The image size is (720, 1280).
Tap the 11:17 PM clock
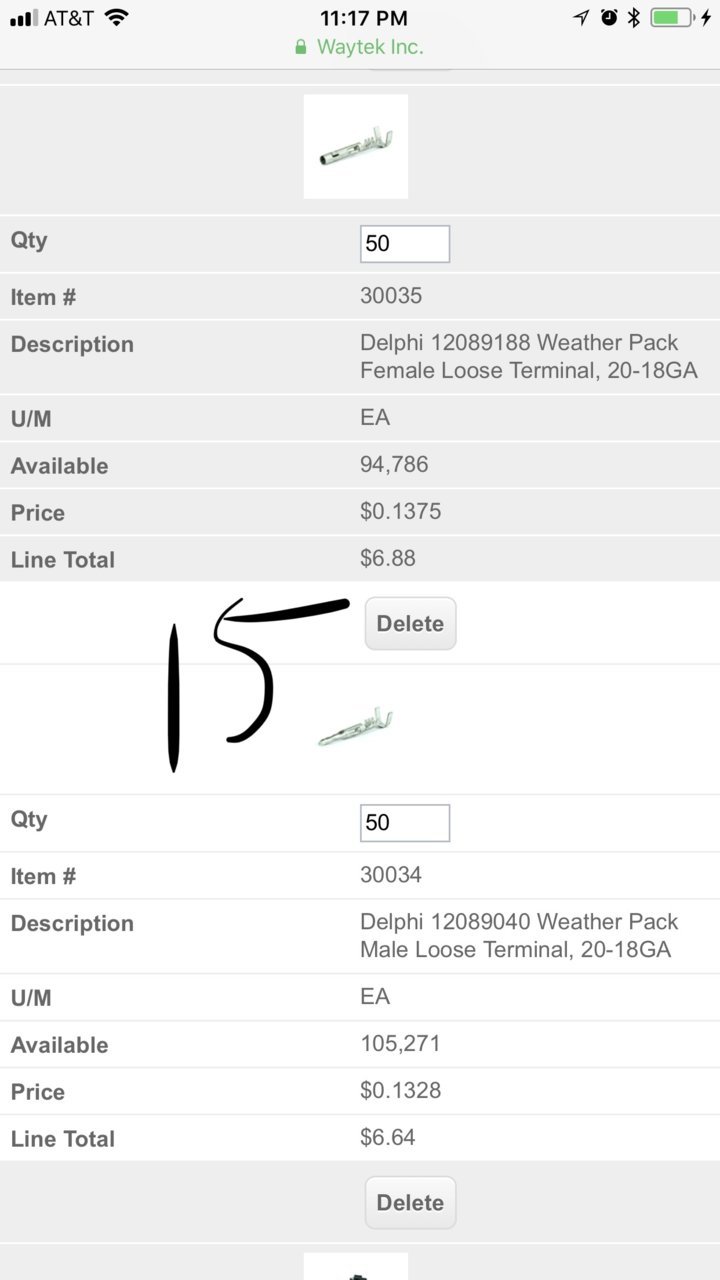pos(363,17)
